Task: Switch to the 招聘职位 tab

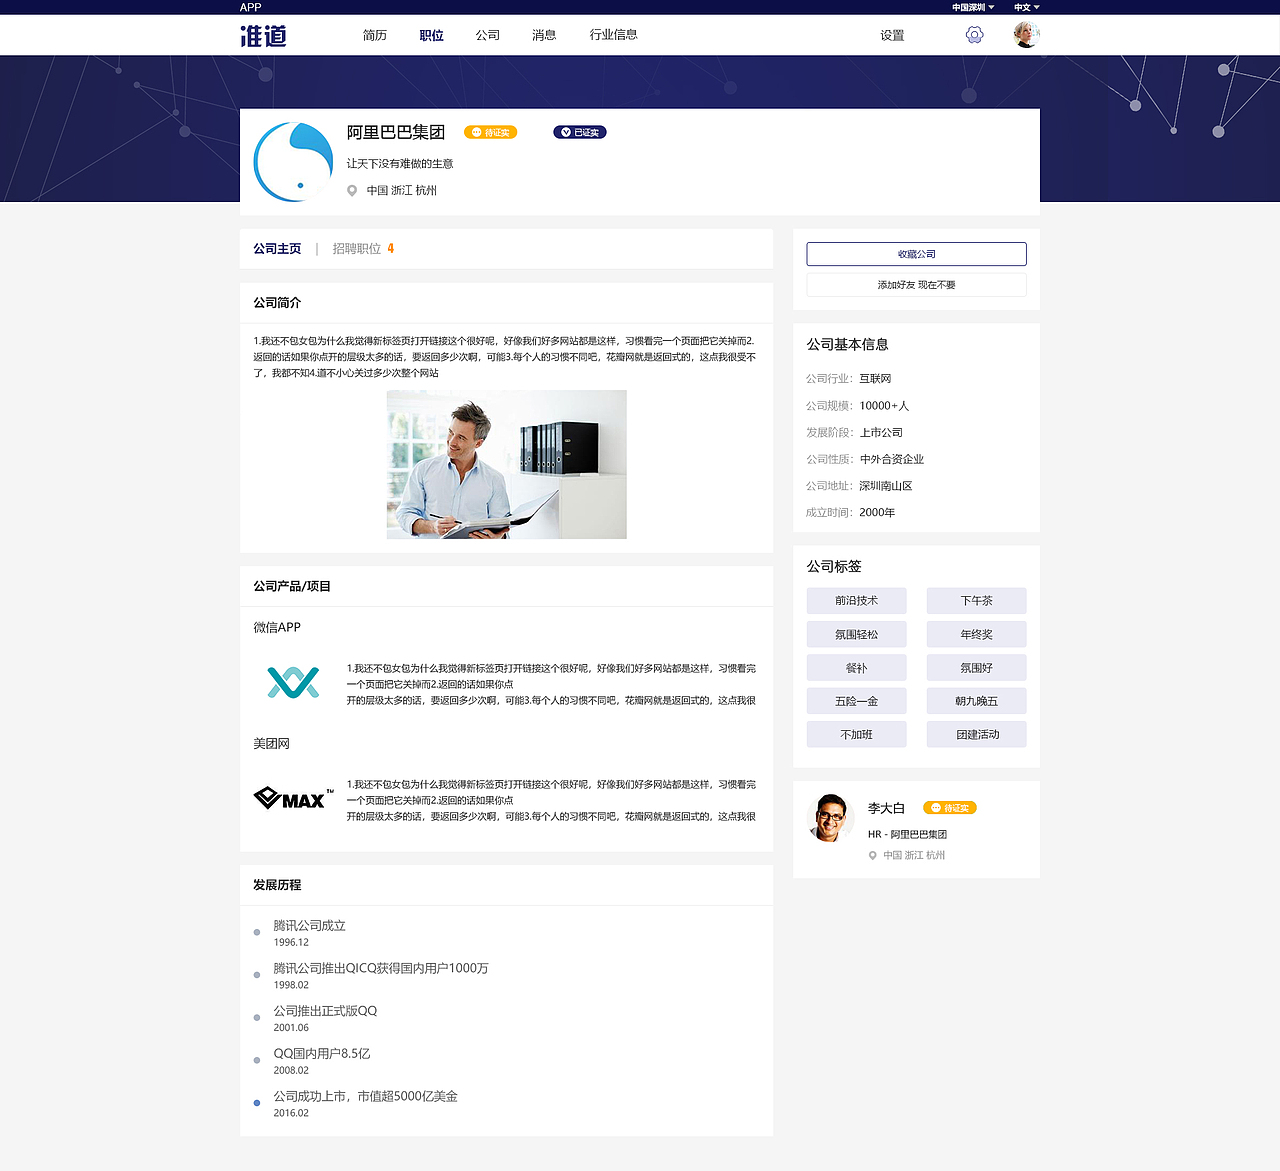Action: coord(363,249)
